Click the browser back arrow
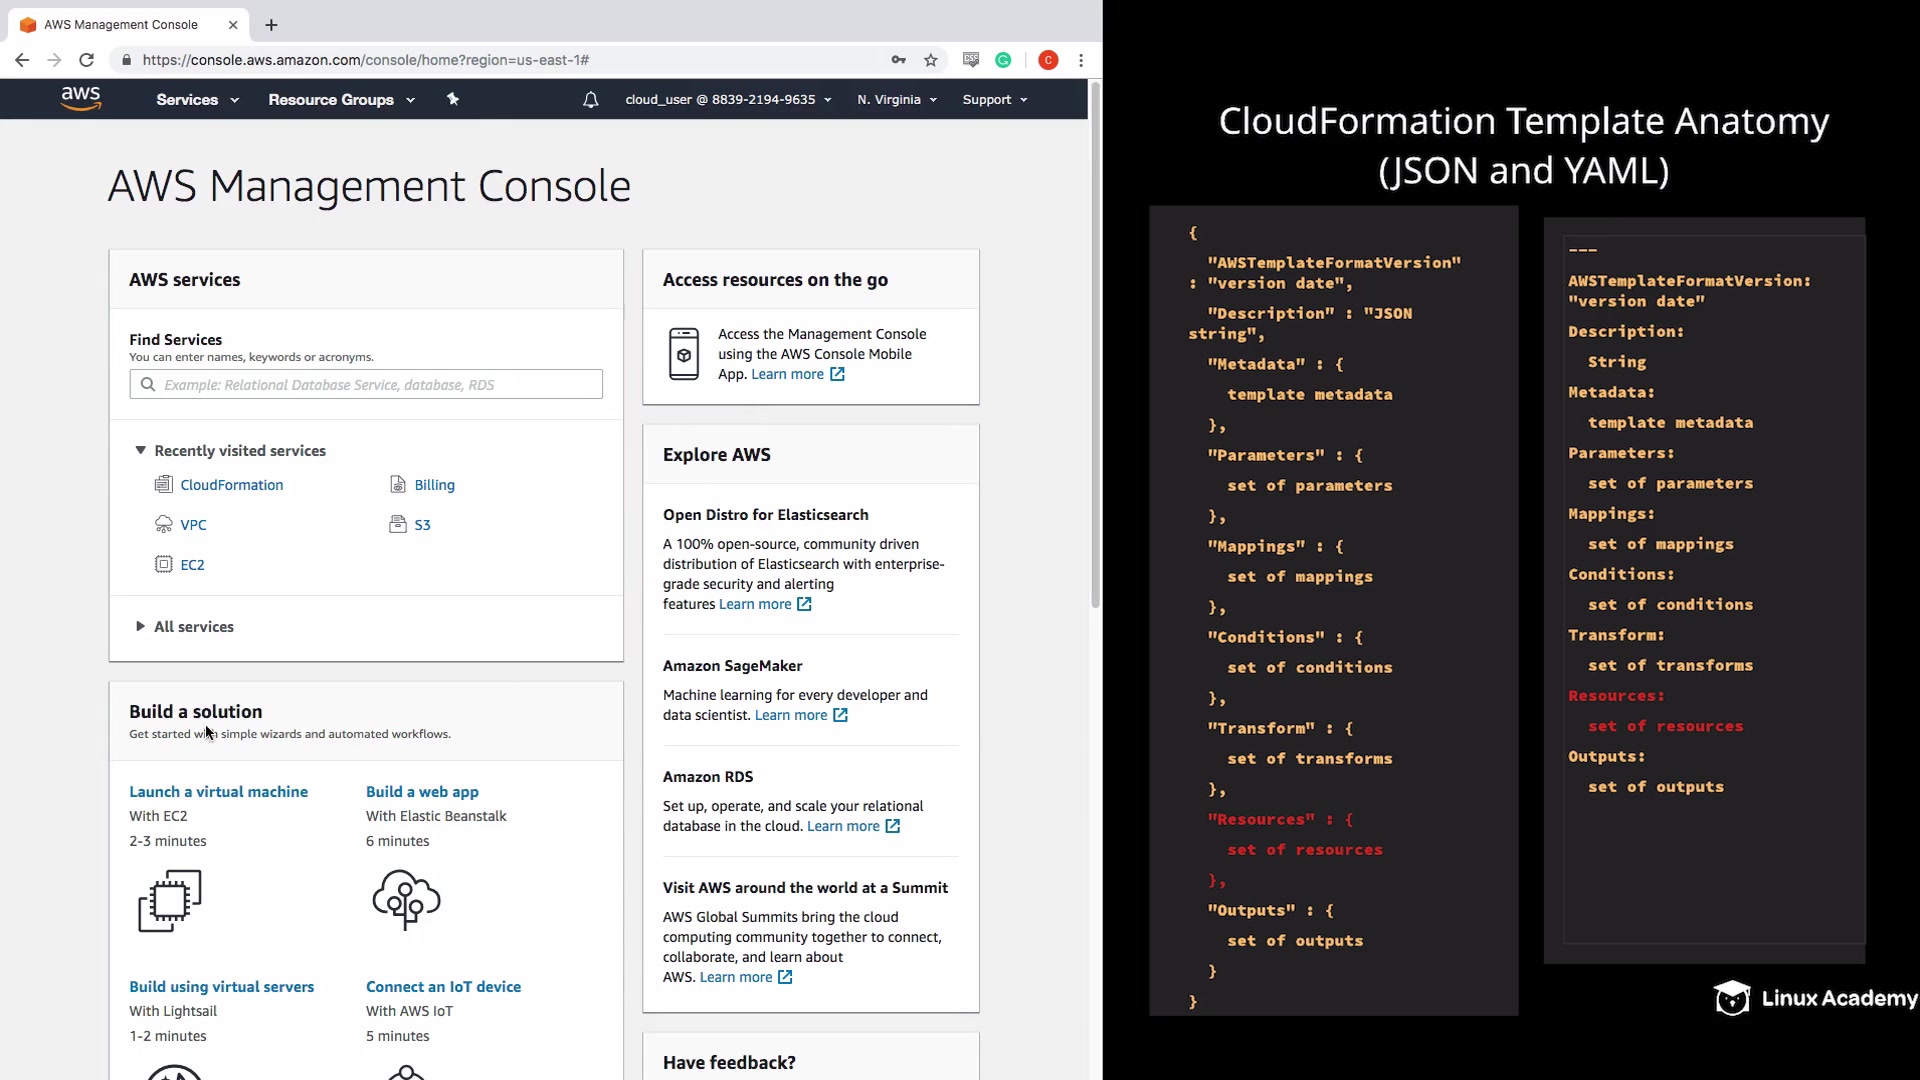The image size is (1920, 1080). coord(22,60)
